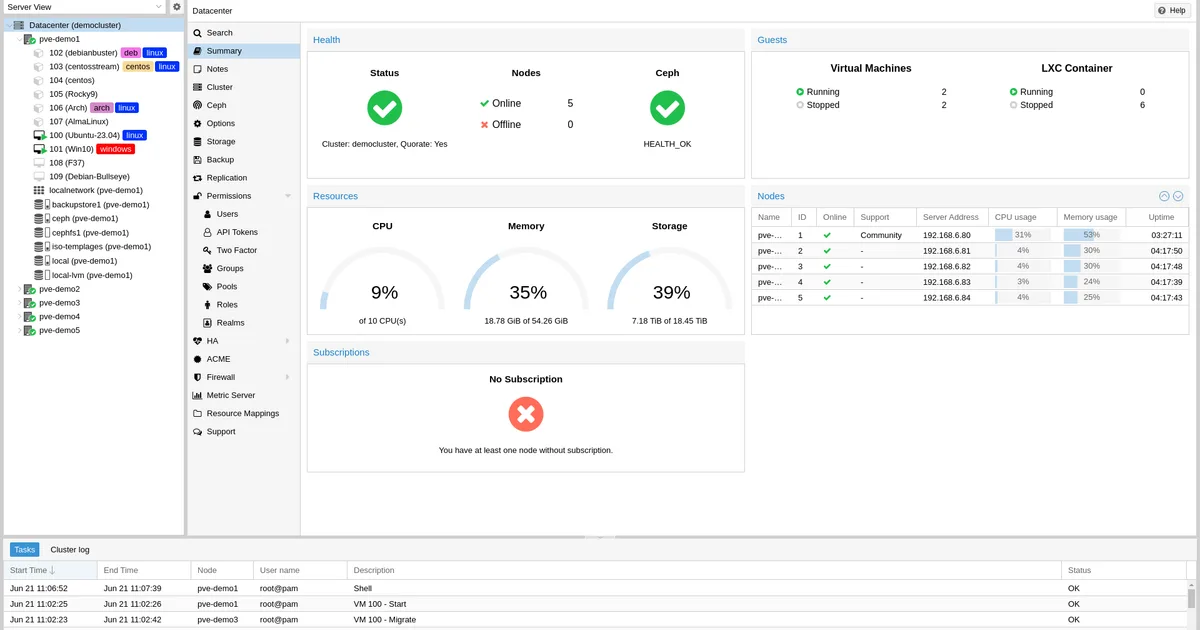
Task: Click the centos tag on container 103
Action: pyautogui.click(x=138, y=67)
